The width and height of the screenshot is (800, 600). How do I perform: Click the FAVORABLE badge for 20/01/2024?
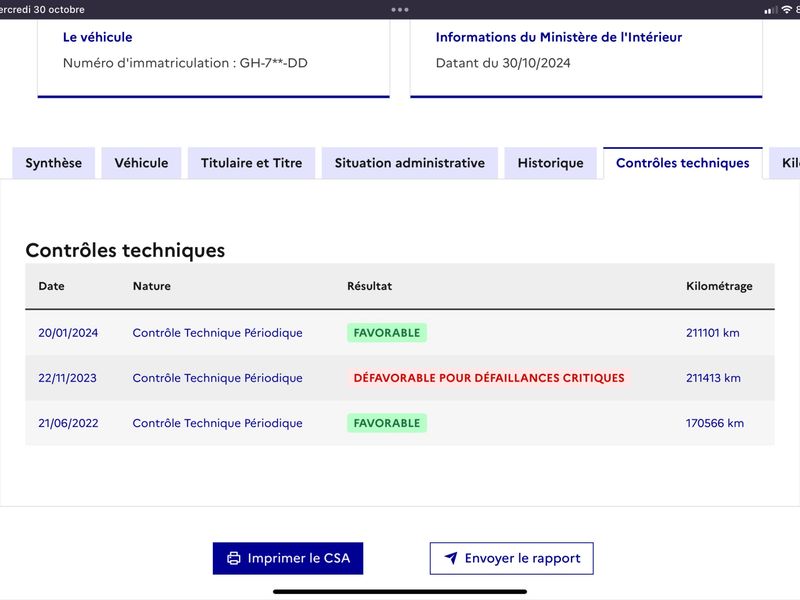coord(387,333)
